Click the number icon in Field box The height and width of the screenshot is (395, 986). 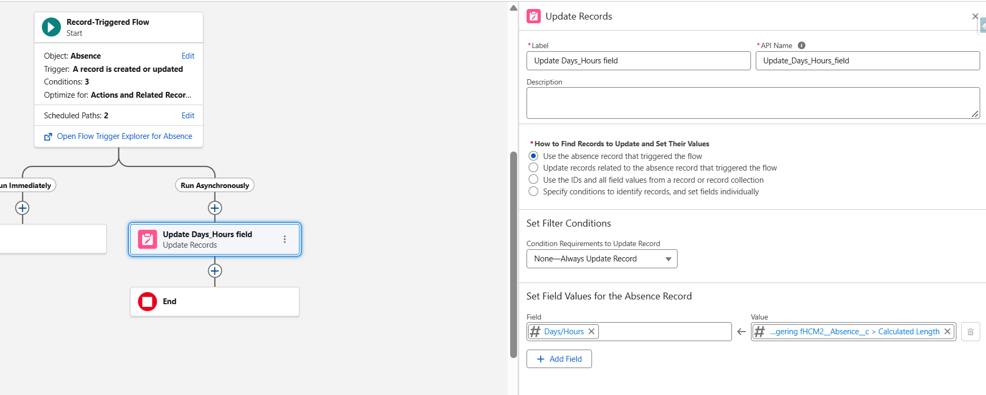(x=535, y=331)
